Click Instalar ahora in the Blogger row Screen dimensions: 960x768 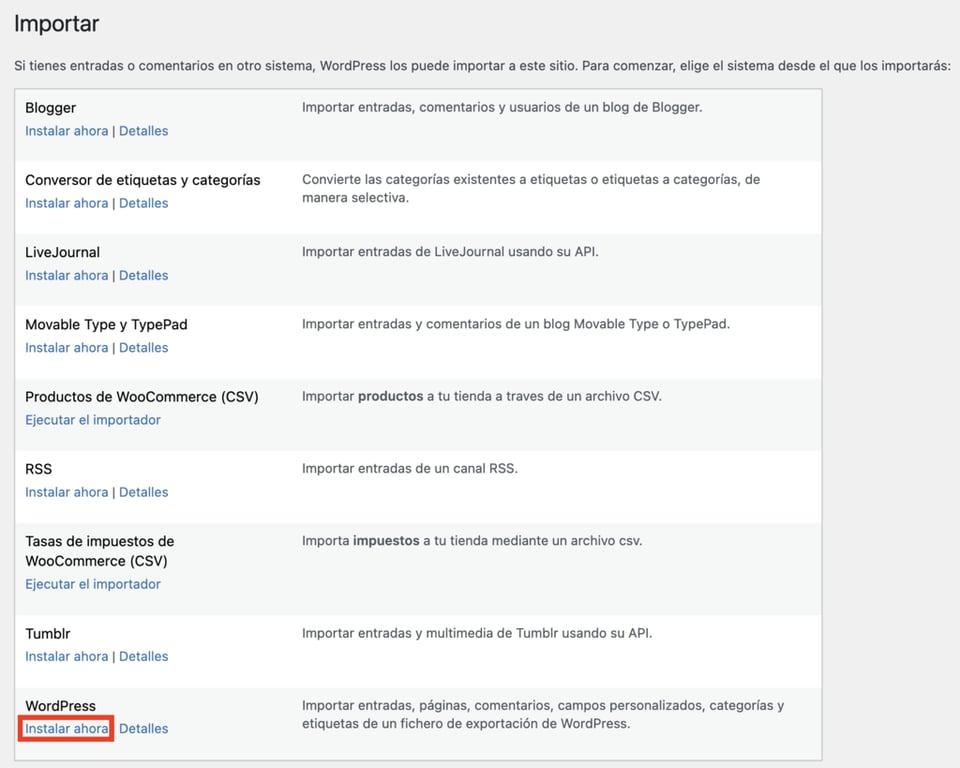pyautogui.click(x=66, y=130)
